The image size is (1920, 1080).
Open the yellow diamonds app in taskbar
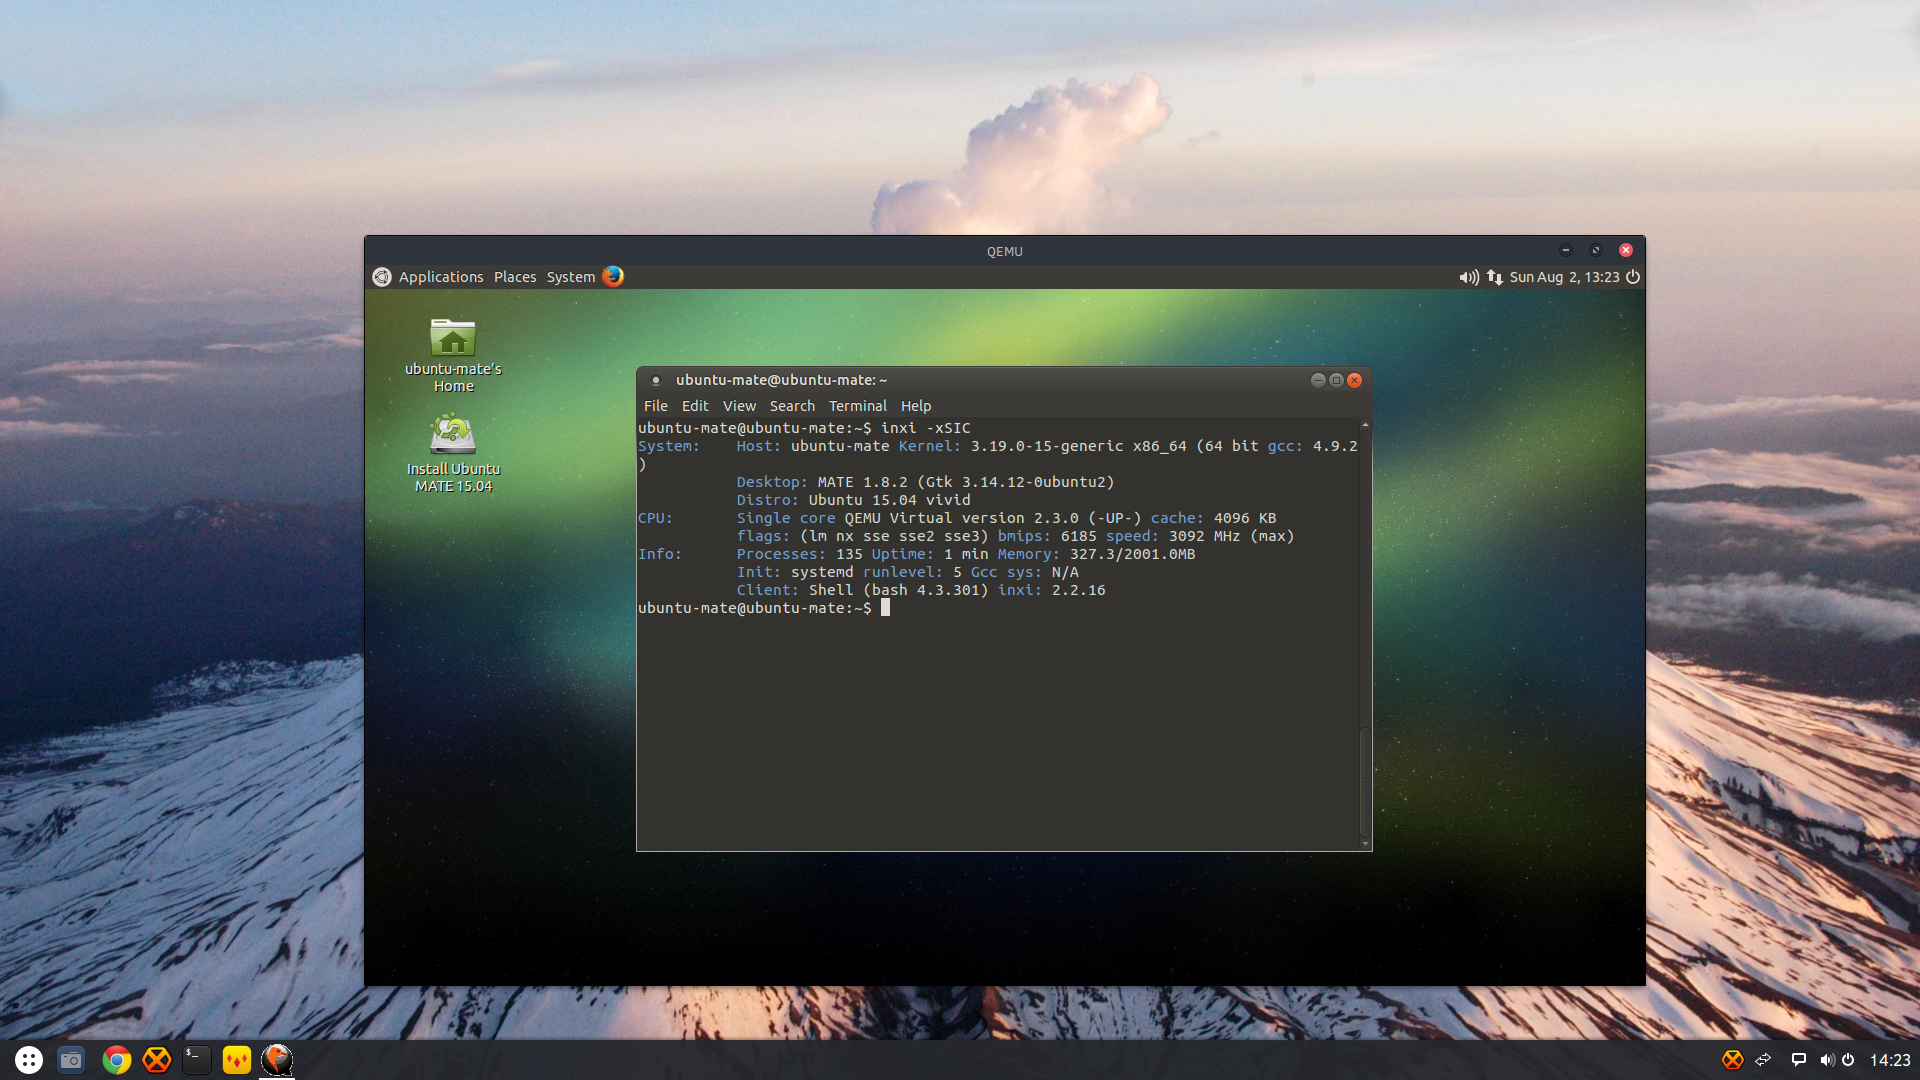(x=237, y=1060)
